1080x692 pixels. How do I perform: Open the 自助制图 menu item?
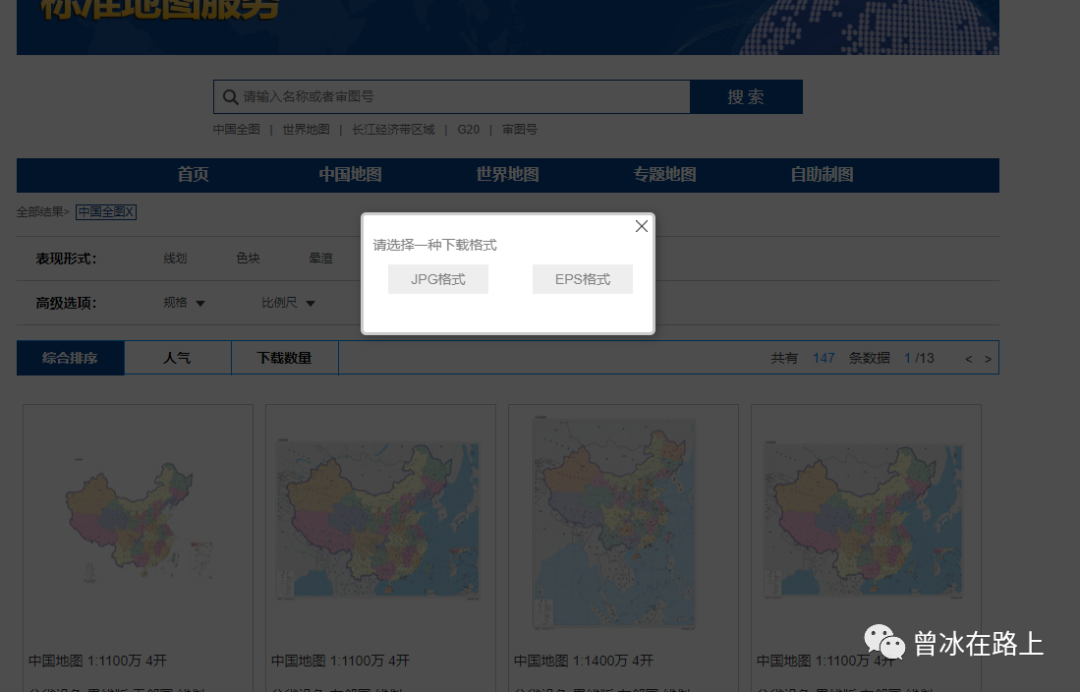(821, 174)
